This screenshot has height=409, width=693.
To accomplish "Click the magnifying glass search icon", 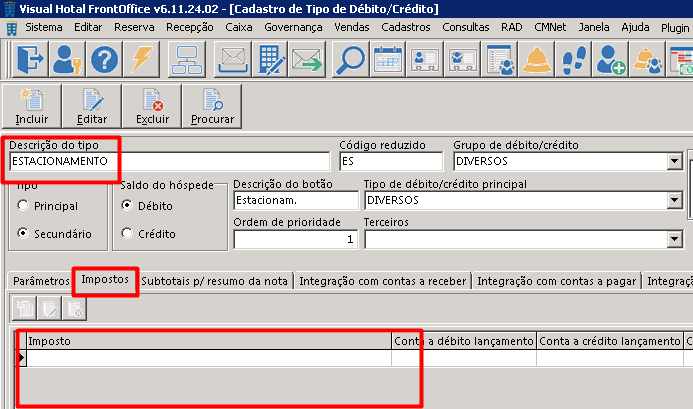I will pyautogui.click(x=350, y=59).
